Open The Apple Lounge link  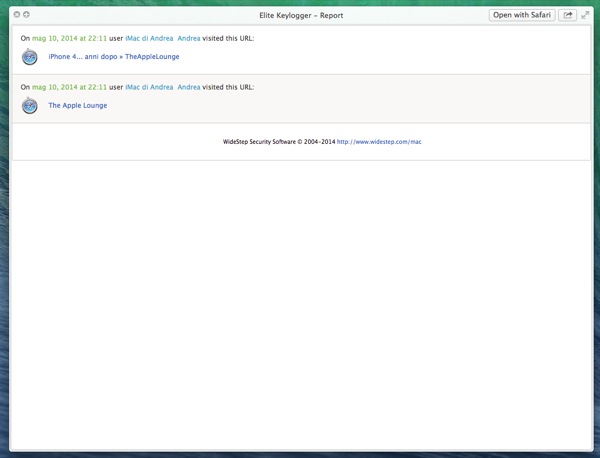point(78,106)
